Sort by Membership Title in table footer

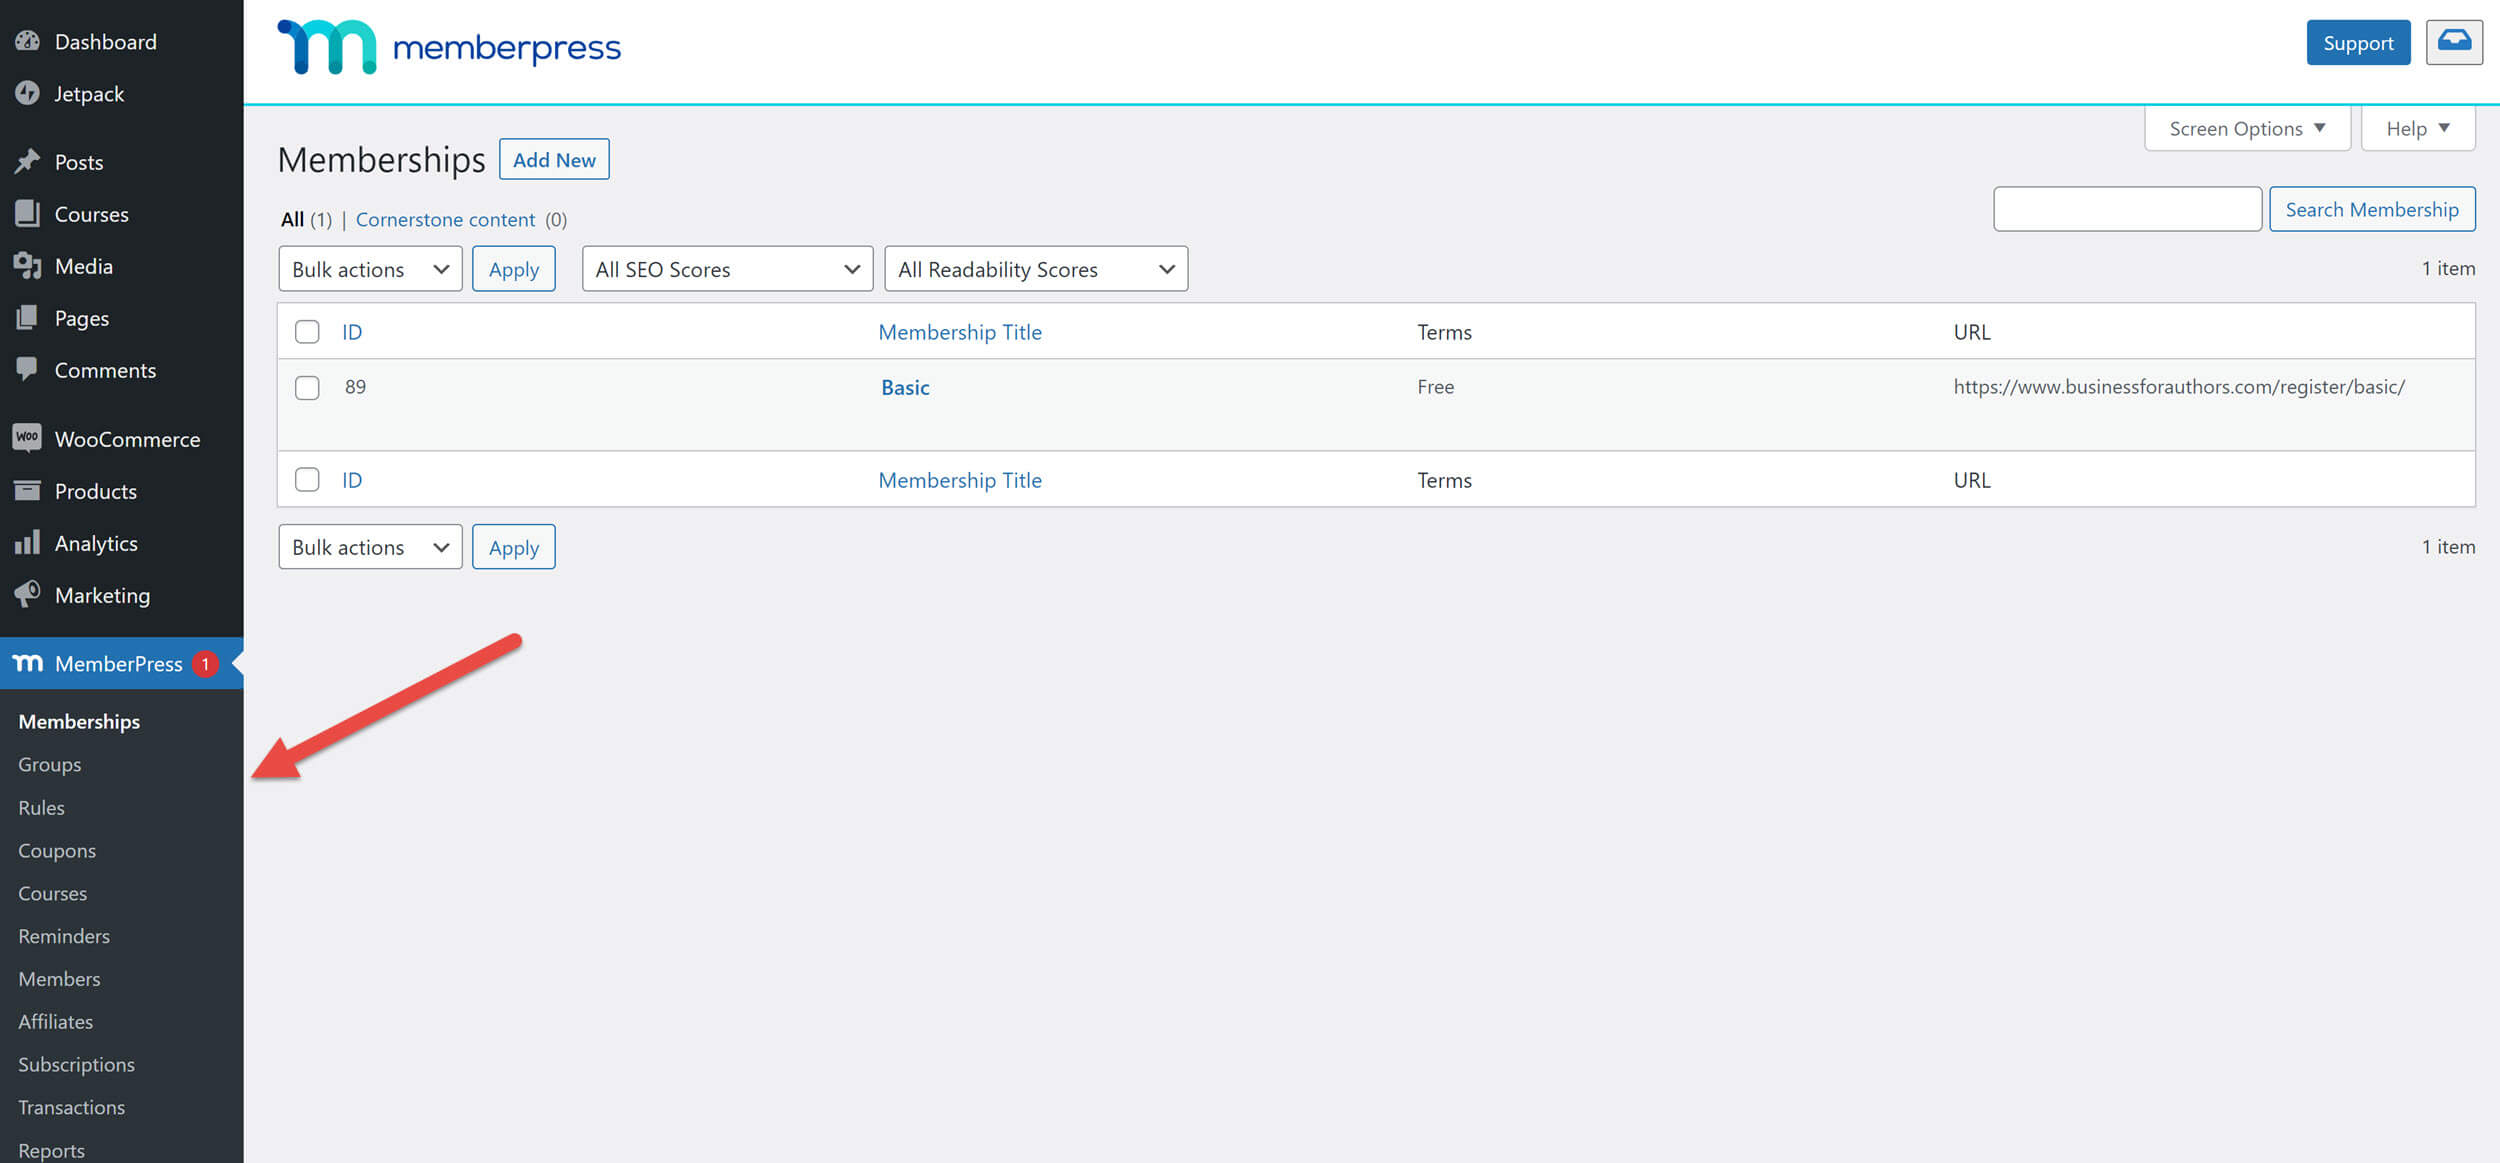point(960,479)
